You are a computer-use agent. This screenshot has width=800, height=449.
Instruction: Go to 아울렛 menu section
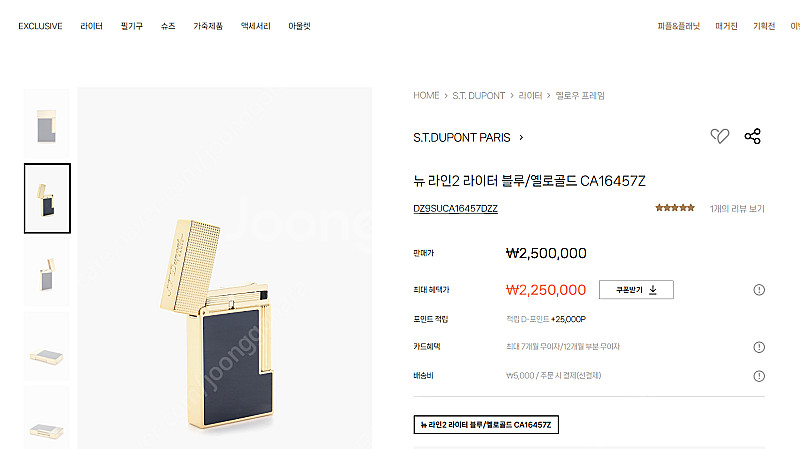click(x=299, y=26)
